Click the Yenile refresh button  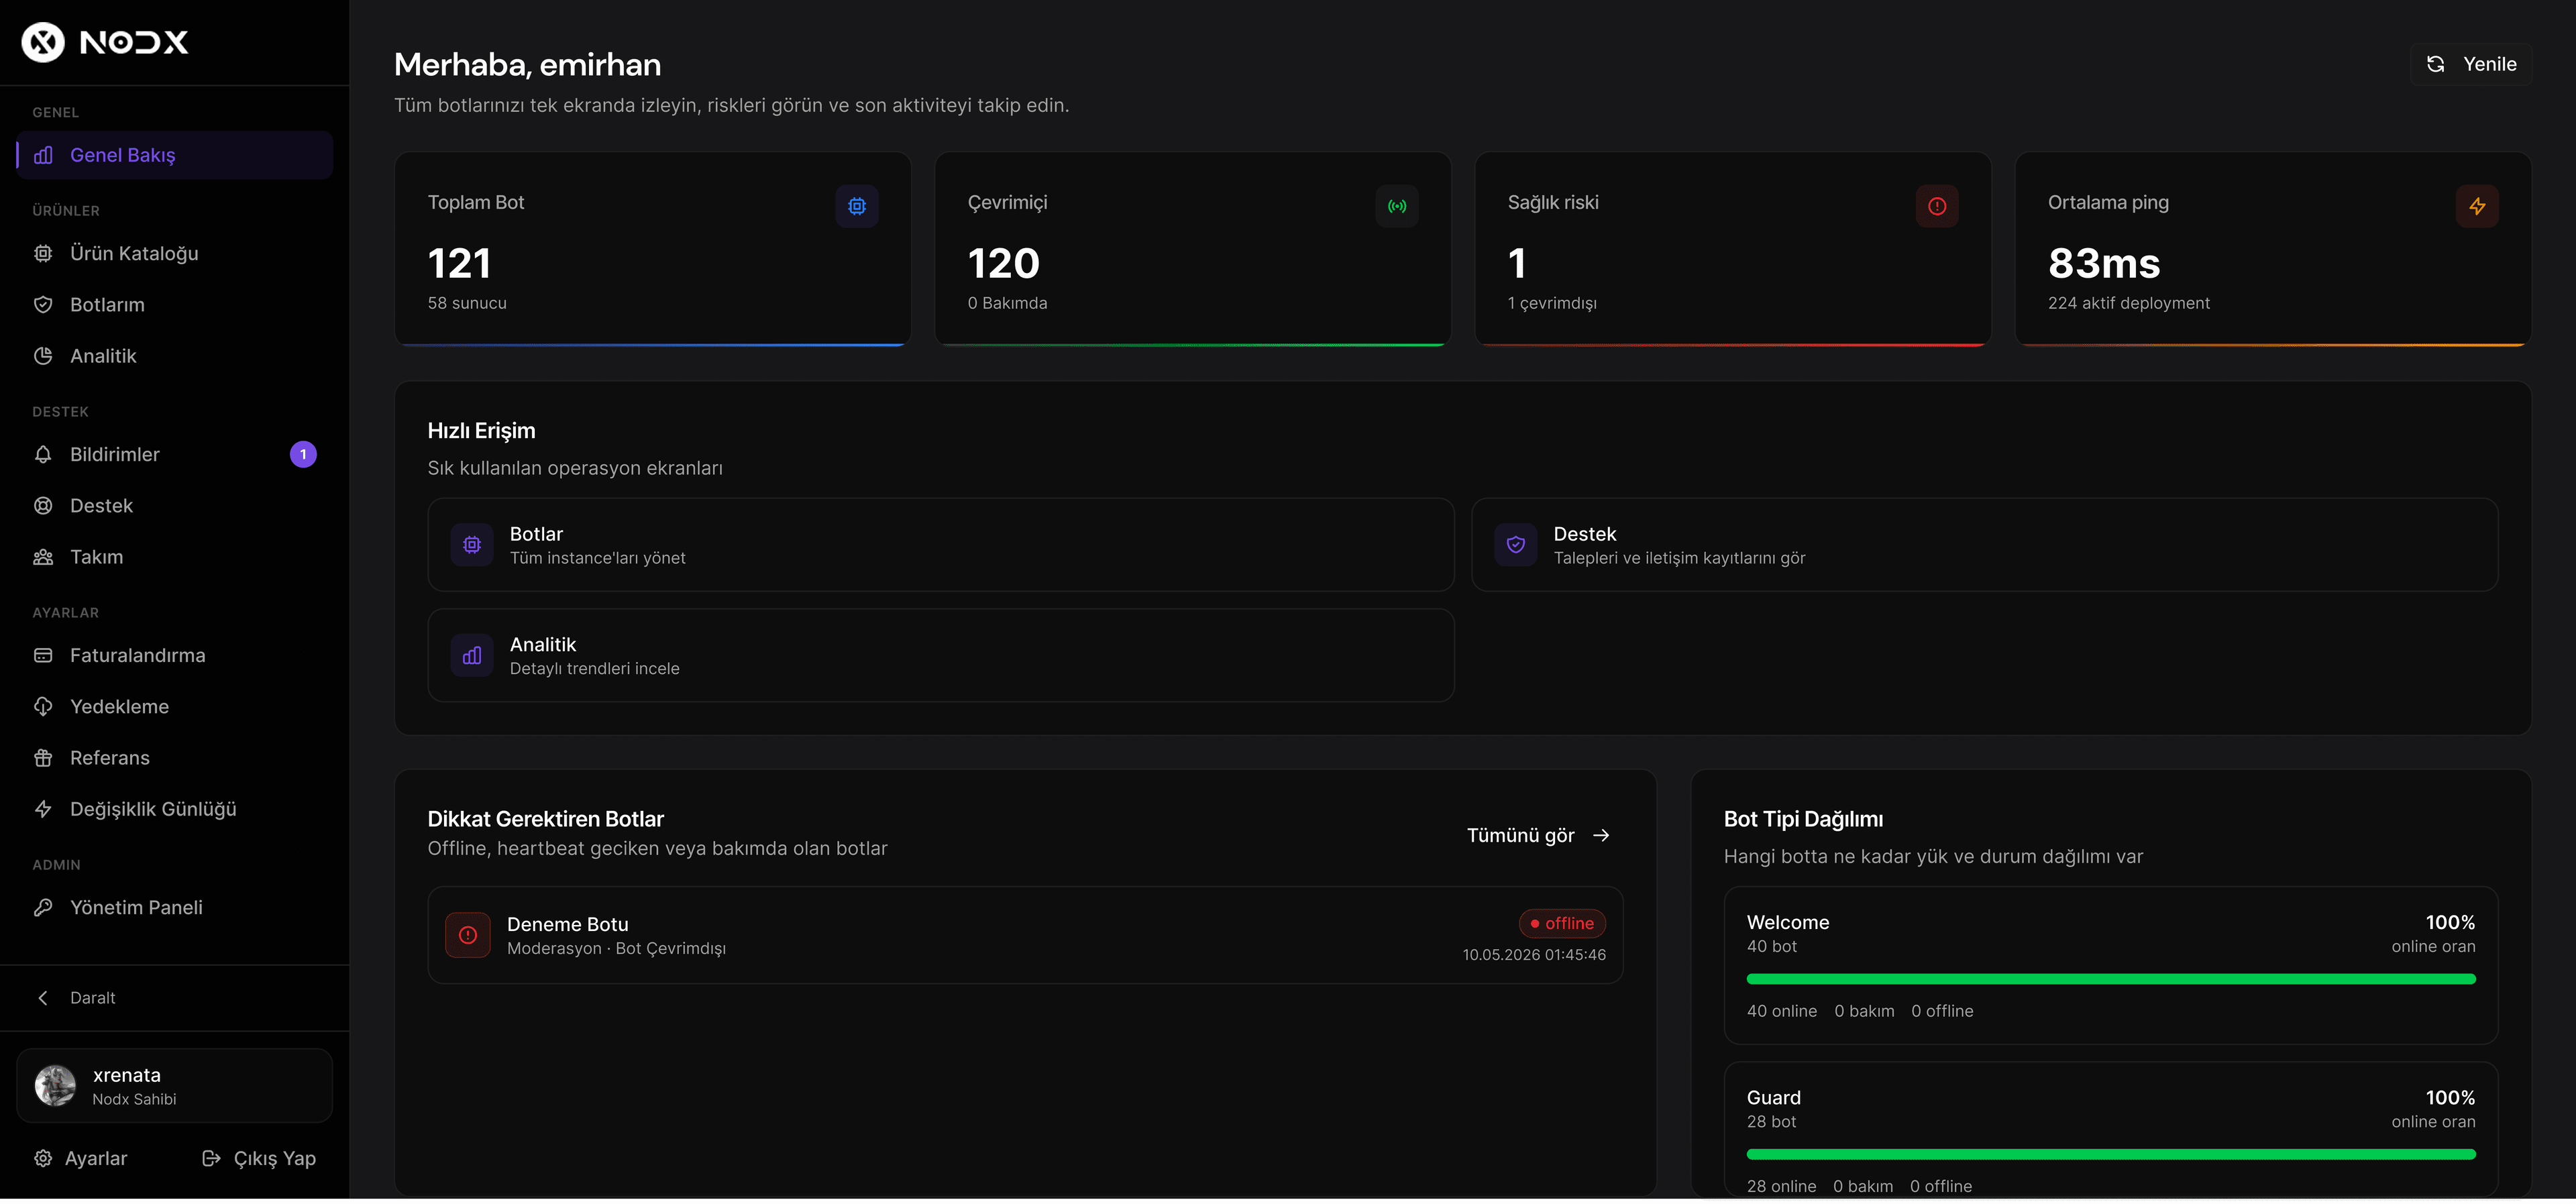point(2470,64)
